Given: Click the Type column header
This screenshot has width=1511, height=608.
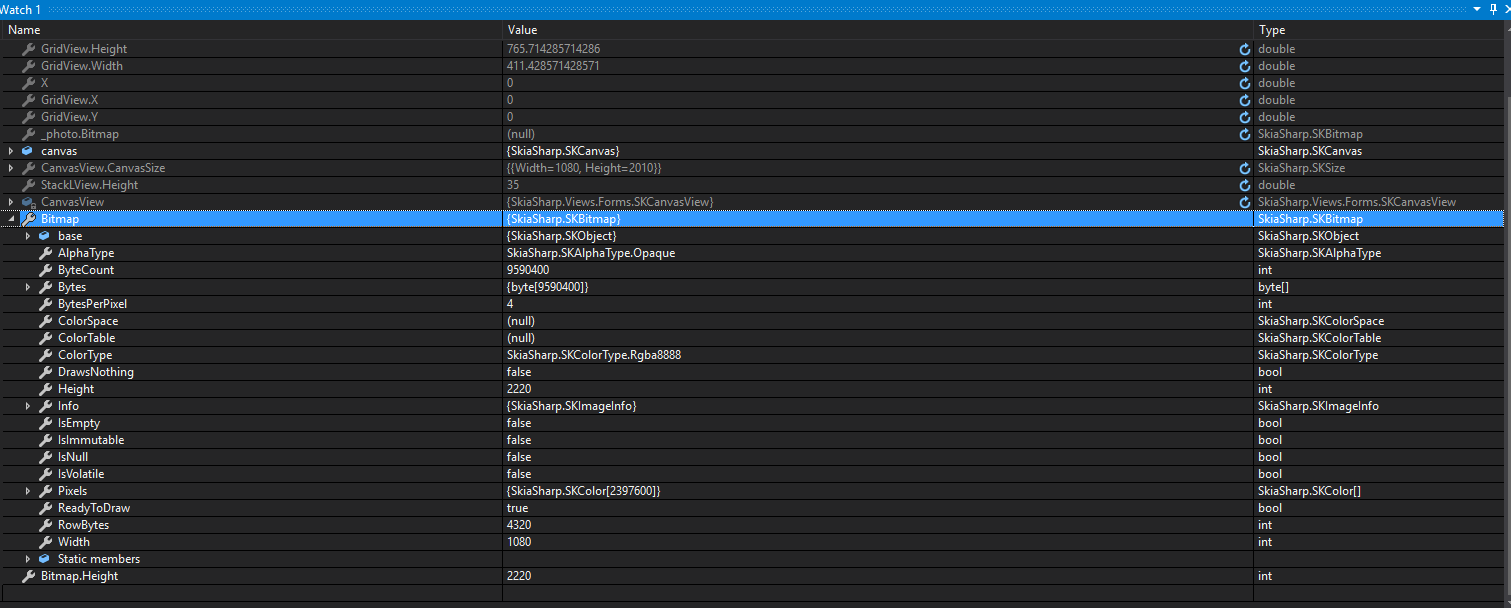Looking at the screenshot, I should coord(1379,30).
